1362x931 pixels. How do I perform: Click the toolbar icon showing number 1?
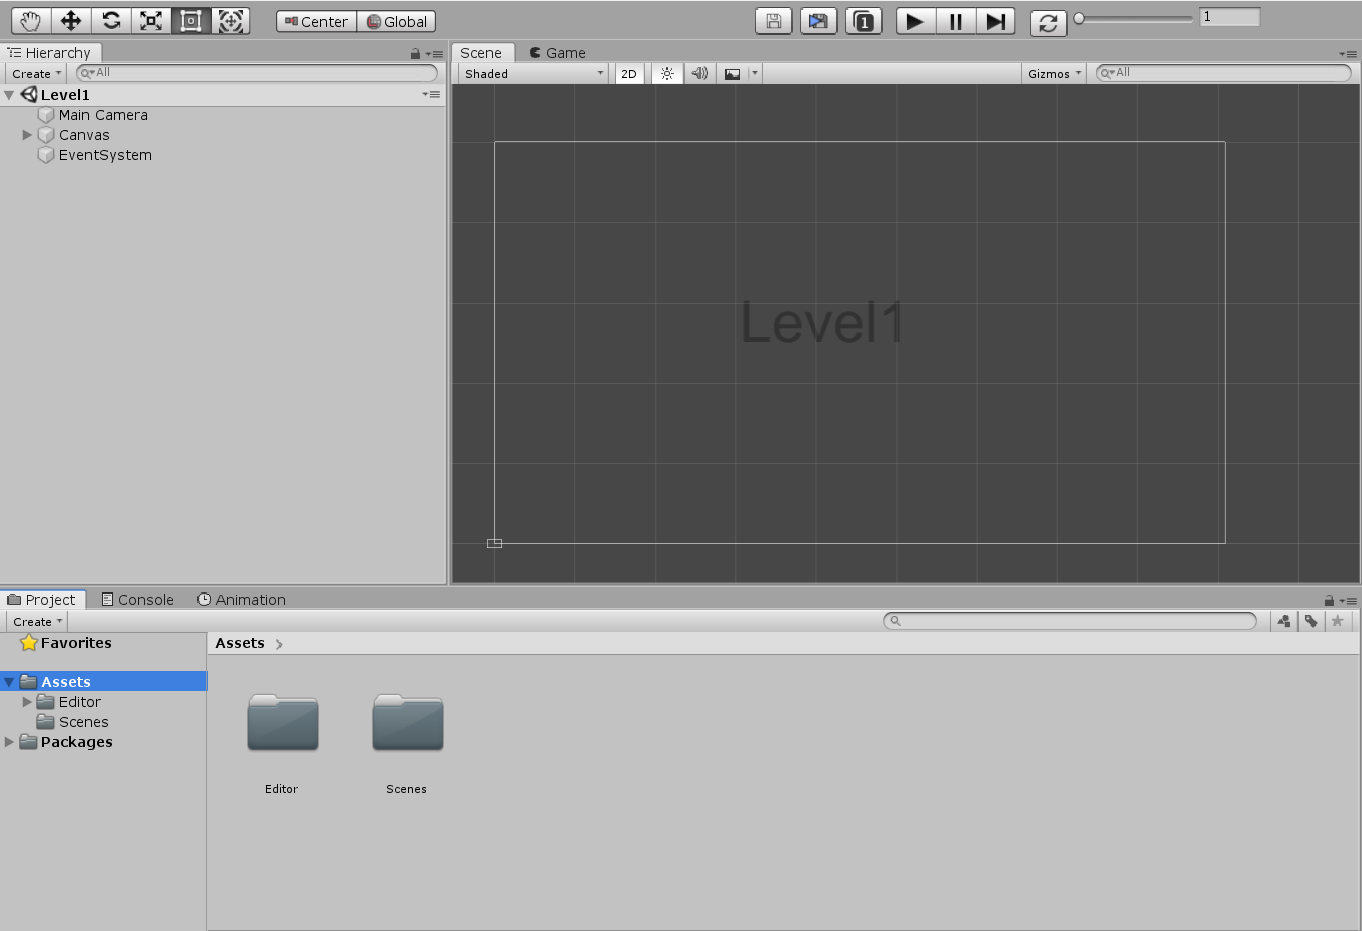[x=864, y=21]
